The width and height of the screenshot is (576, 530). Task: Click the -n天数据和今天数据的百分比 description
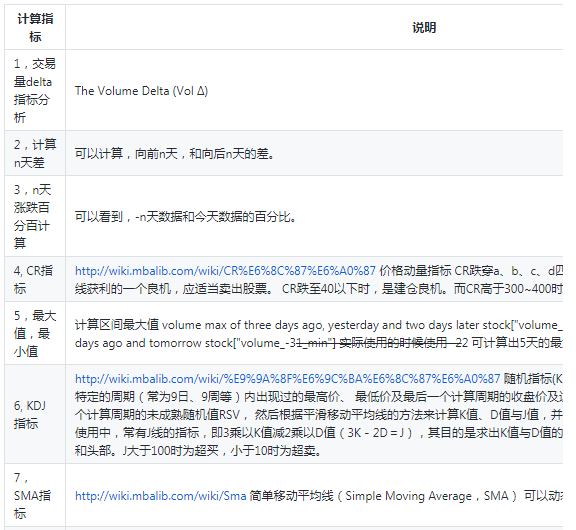[x=186, y=217]
